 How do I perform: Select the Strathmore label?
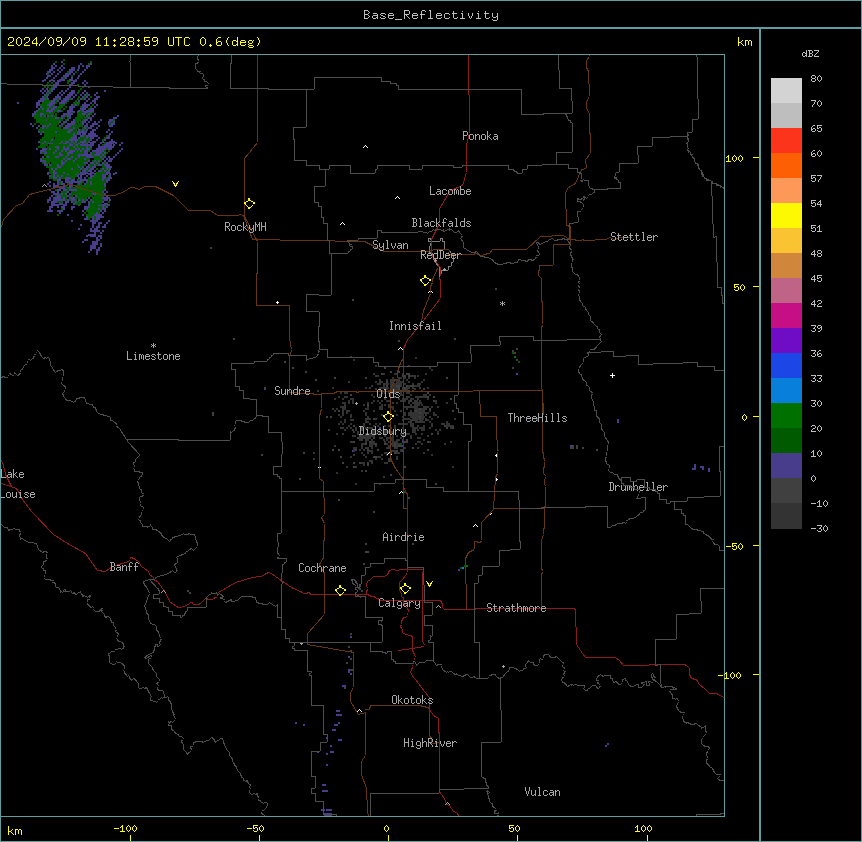click(x=516, y=608)
